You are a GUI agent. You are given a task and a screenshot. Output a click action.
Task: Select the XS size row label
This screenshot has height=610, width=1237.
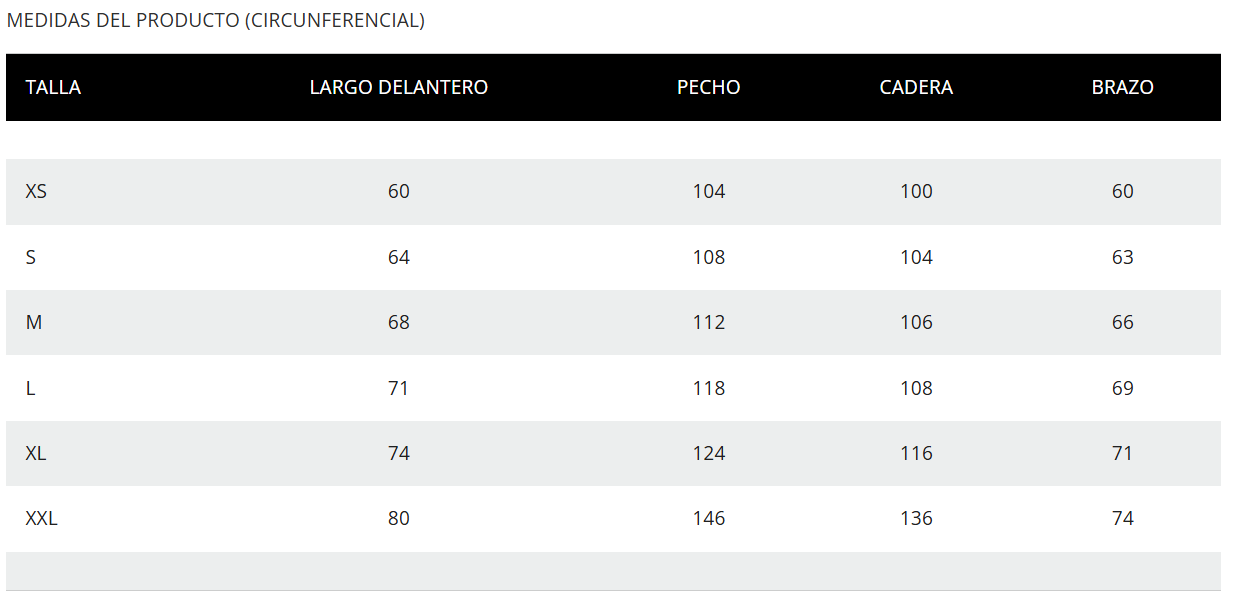(x=36, y=191)
